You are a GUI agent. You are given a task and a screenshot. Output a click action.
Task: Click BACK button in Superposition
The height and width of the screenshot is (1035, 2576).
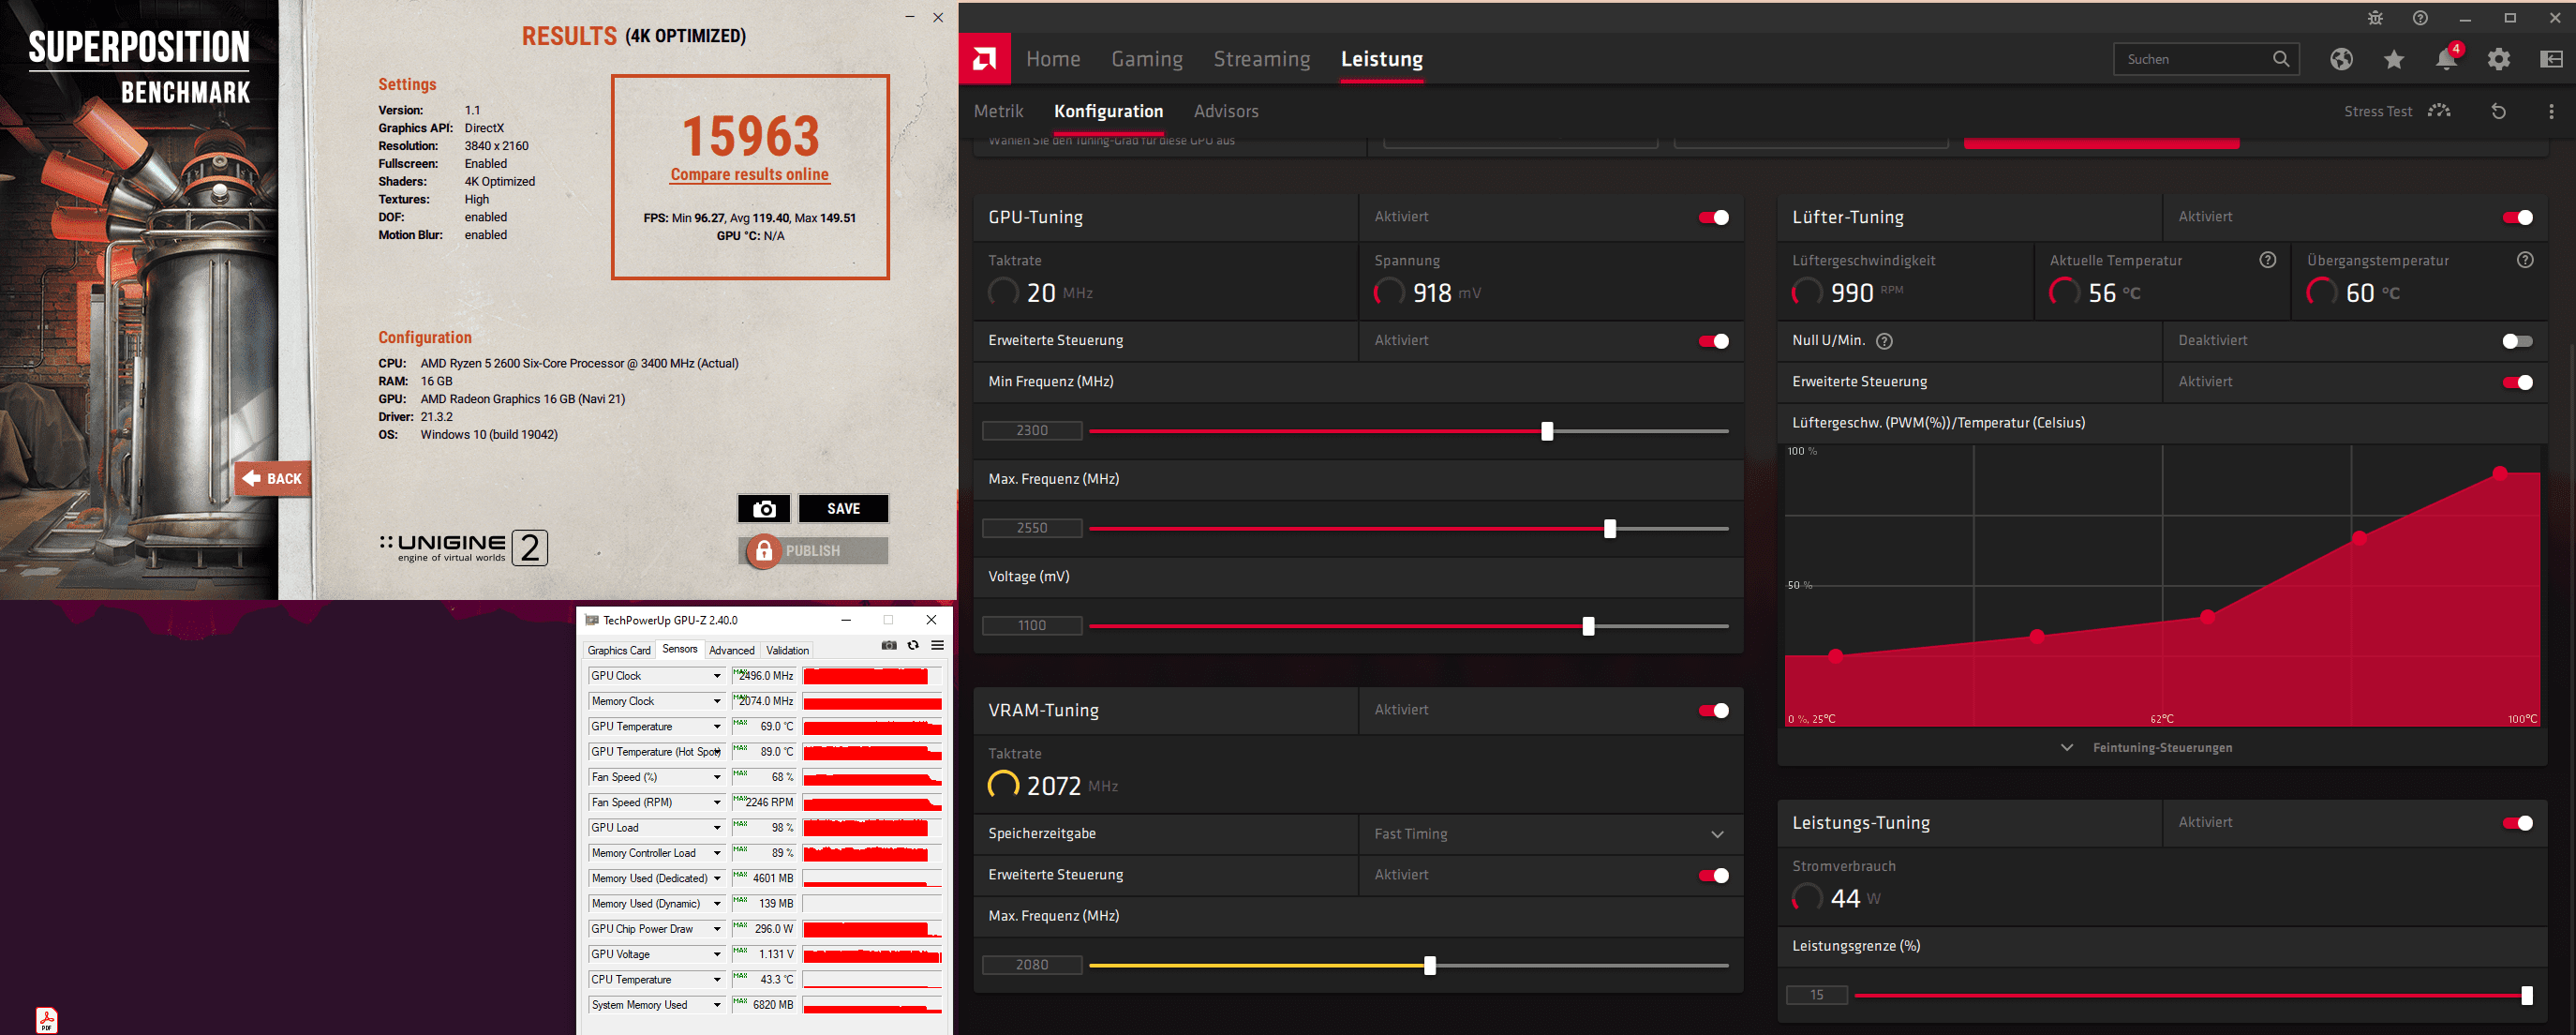273,479
